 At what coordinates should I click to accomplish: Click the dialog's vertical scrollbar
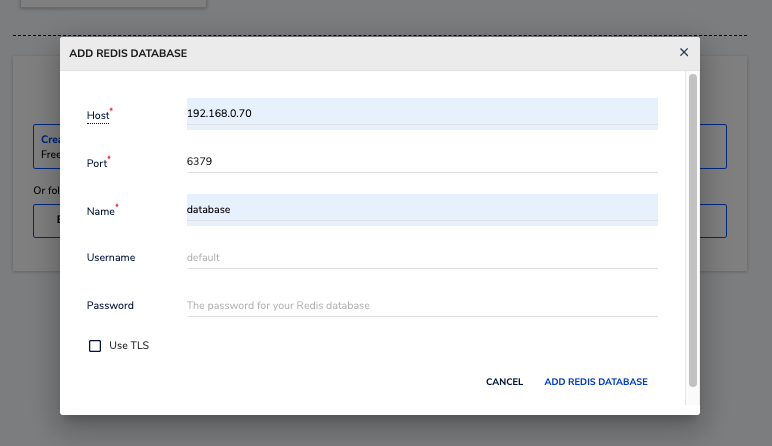point(692,230)
